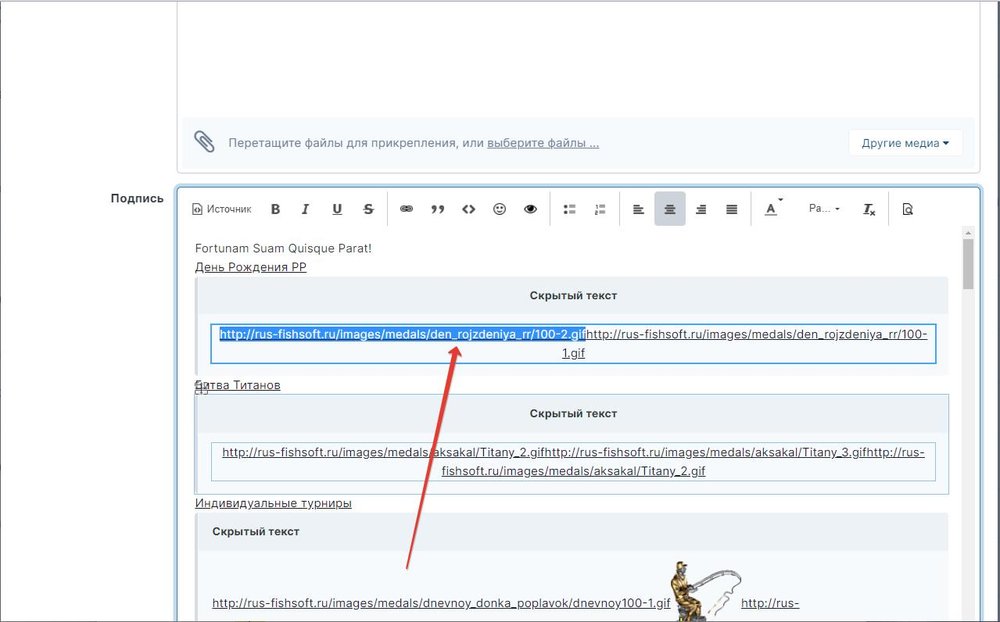The width and height of the screenshot is (1000, 622).
Task: Open the Другие медиа dropdown
Action: [x=905, y=143]
